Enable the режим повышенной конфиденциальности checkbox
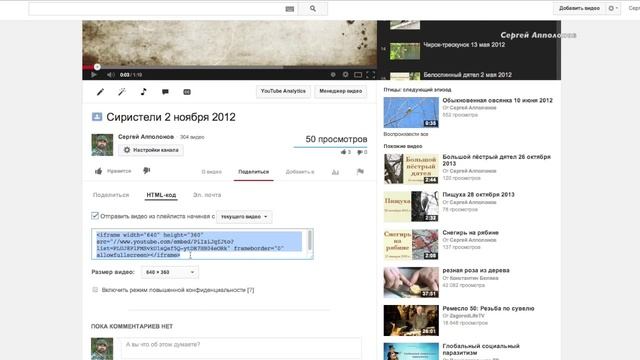This screenshot has height=360, width=640. pyautogui.click(x=95, y=290)
